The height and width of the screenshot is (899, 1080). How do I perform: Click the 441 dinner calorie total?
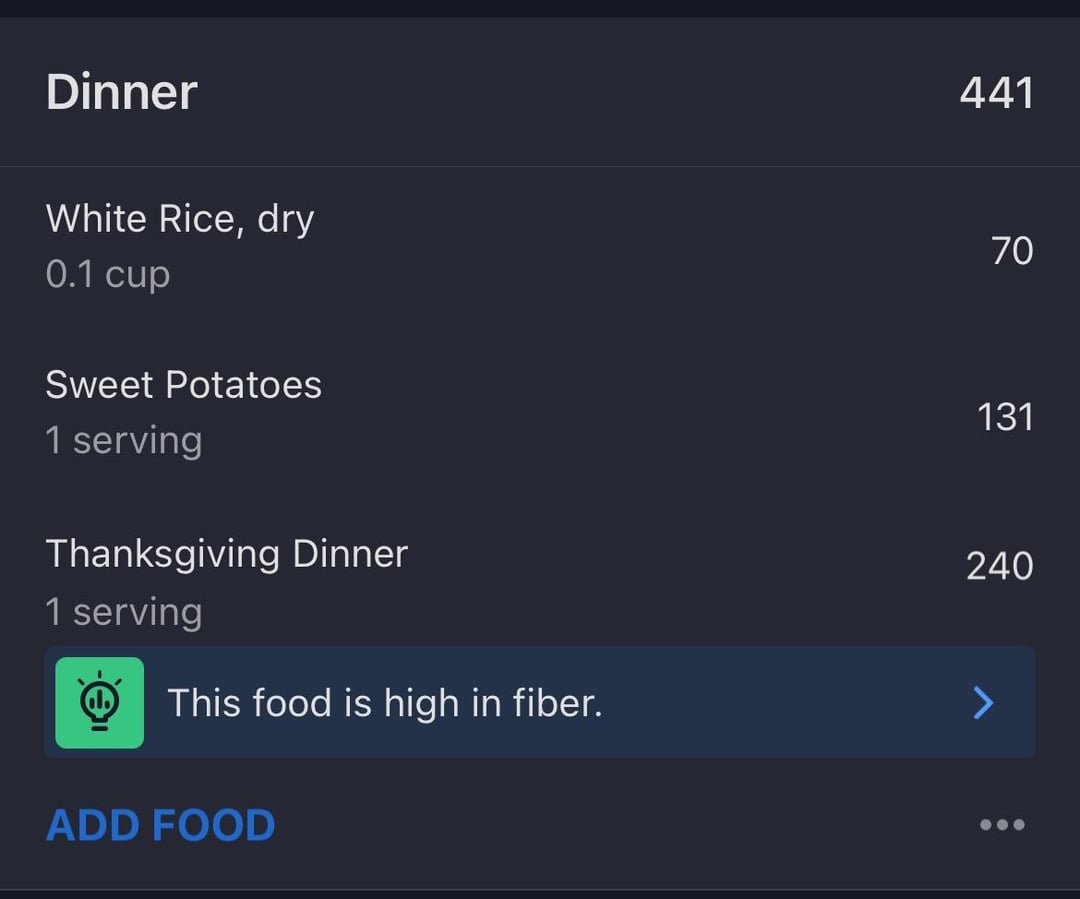997,93
